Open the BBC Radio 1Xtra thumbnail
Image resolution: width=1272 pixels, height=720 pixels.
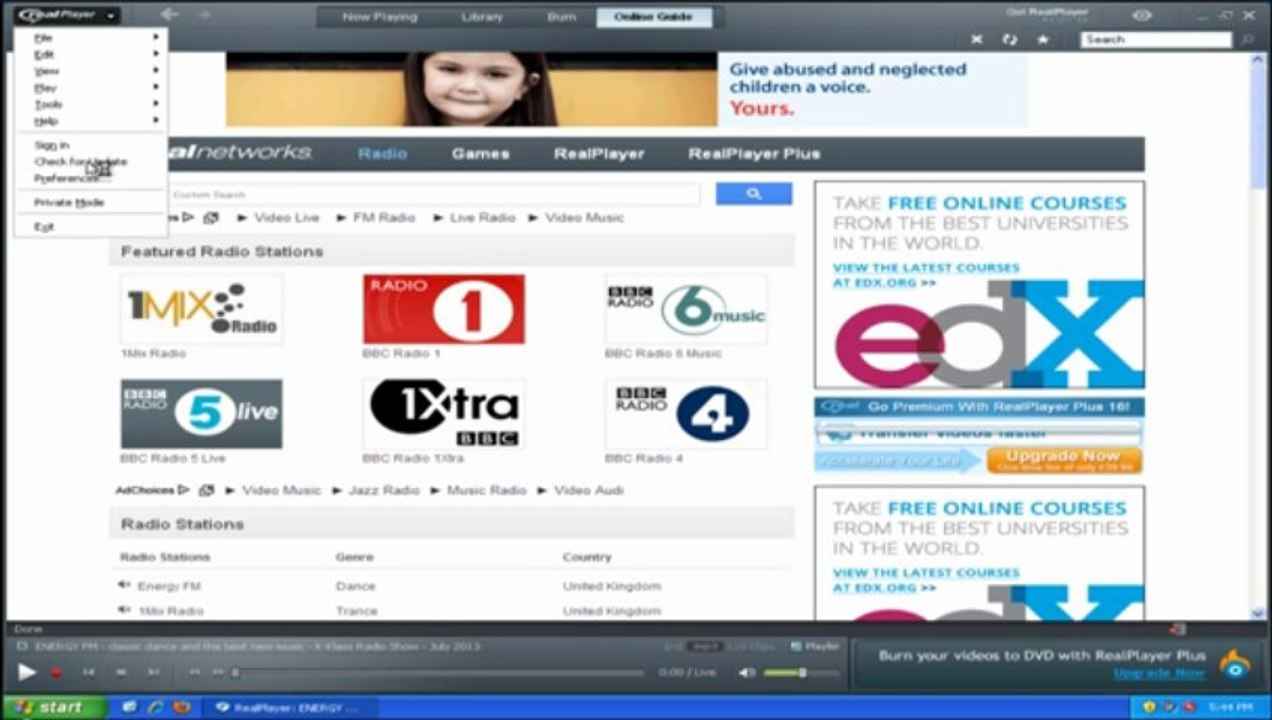443,414
